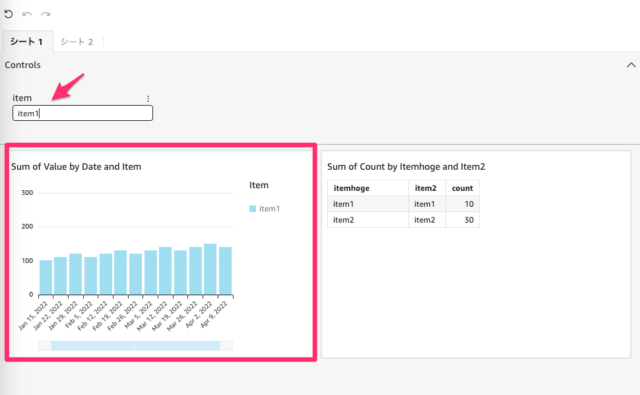Viewport: 640px width, 395px height.
Task: Switch to シート 2 tab
Action: [77, 42]
